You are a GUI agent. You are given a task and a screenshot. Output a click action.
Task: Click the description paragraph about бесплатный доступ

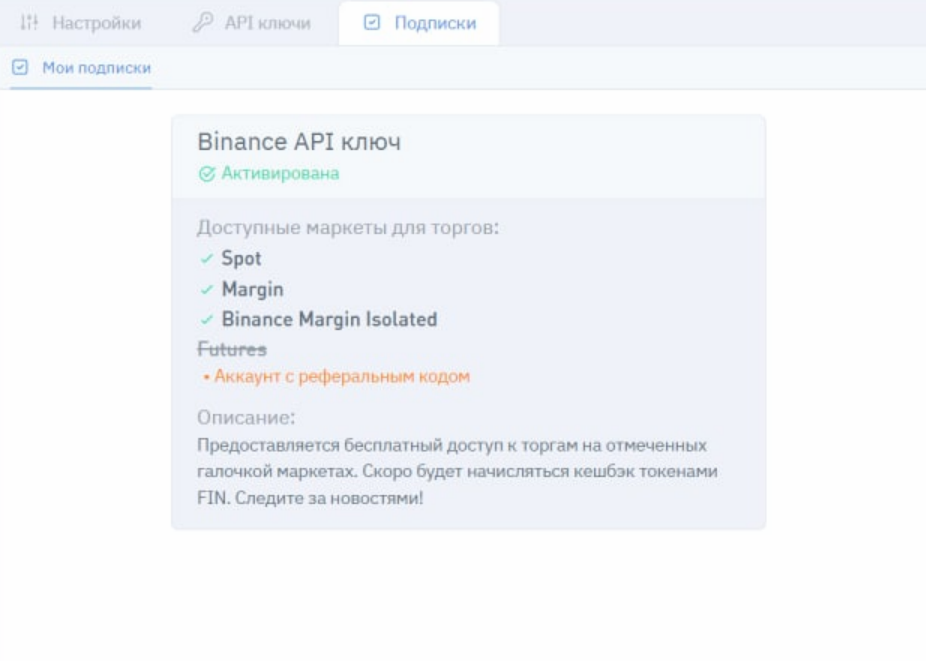coord(458,471)
